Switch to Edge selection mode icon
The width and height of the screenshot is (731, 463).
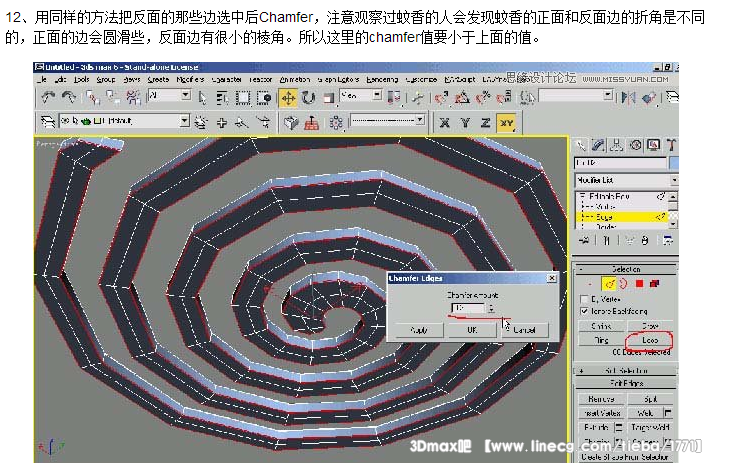pyautogui.click(x=609, y=283)
